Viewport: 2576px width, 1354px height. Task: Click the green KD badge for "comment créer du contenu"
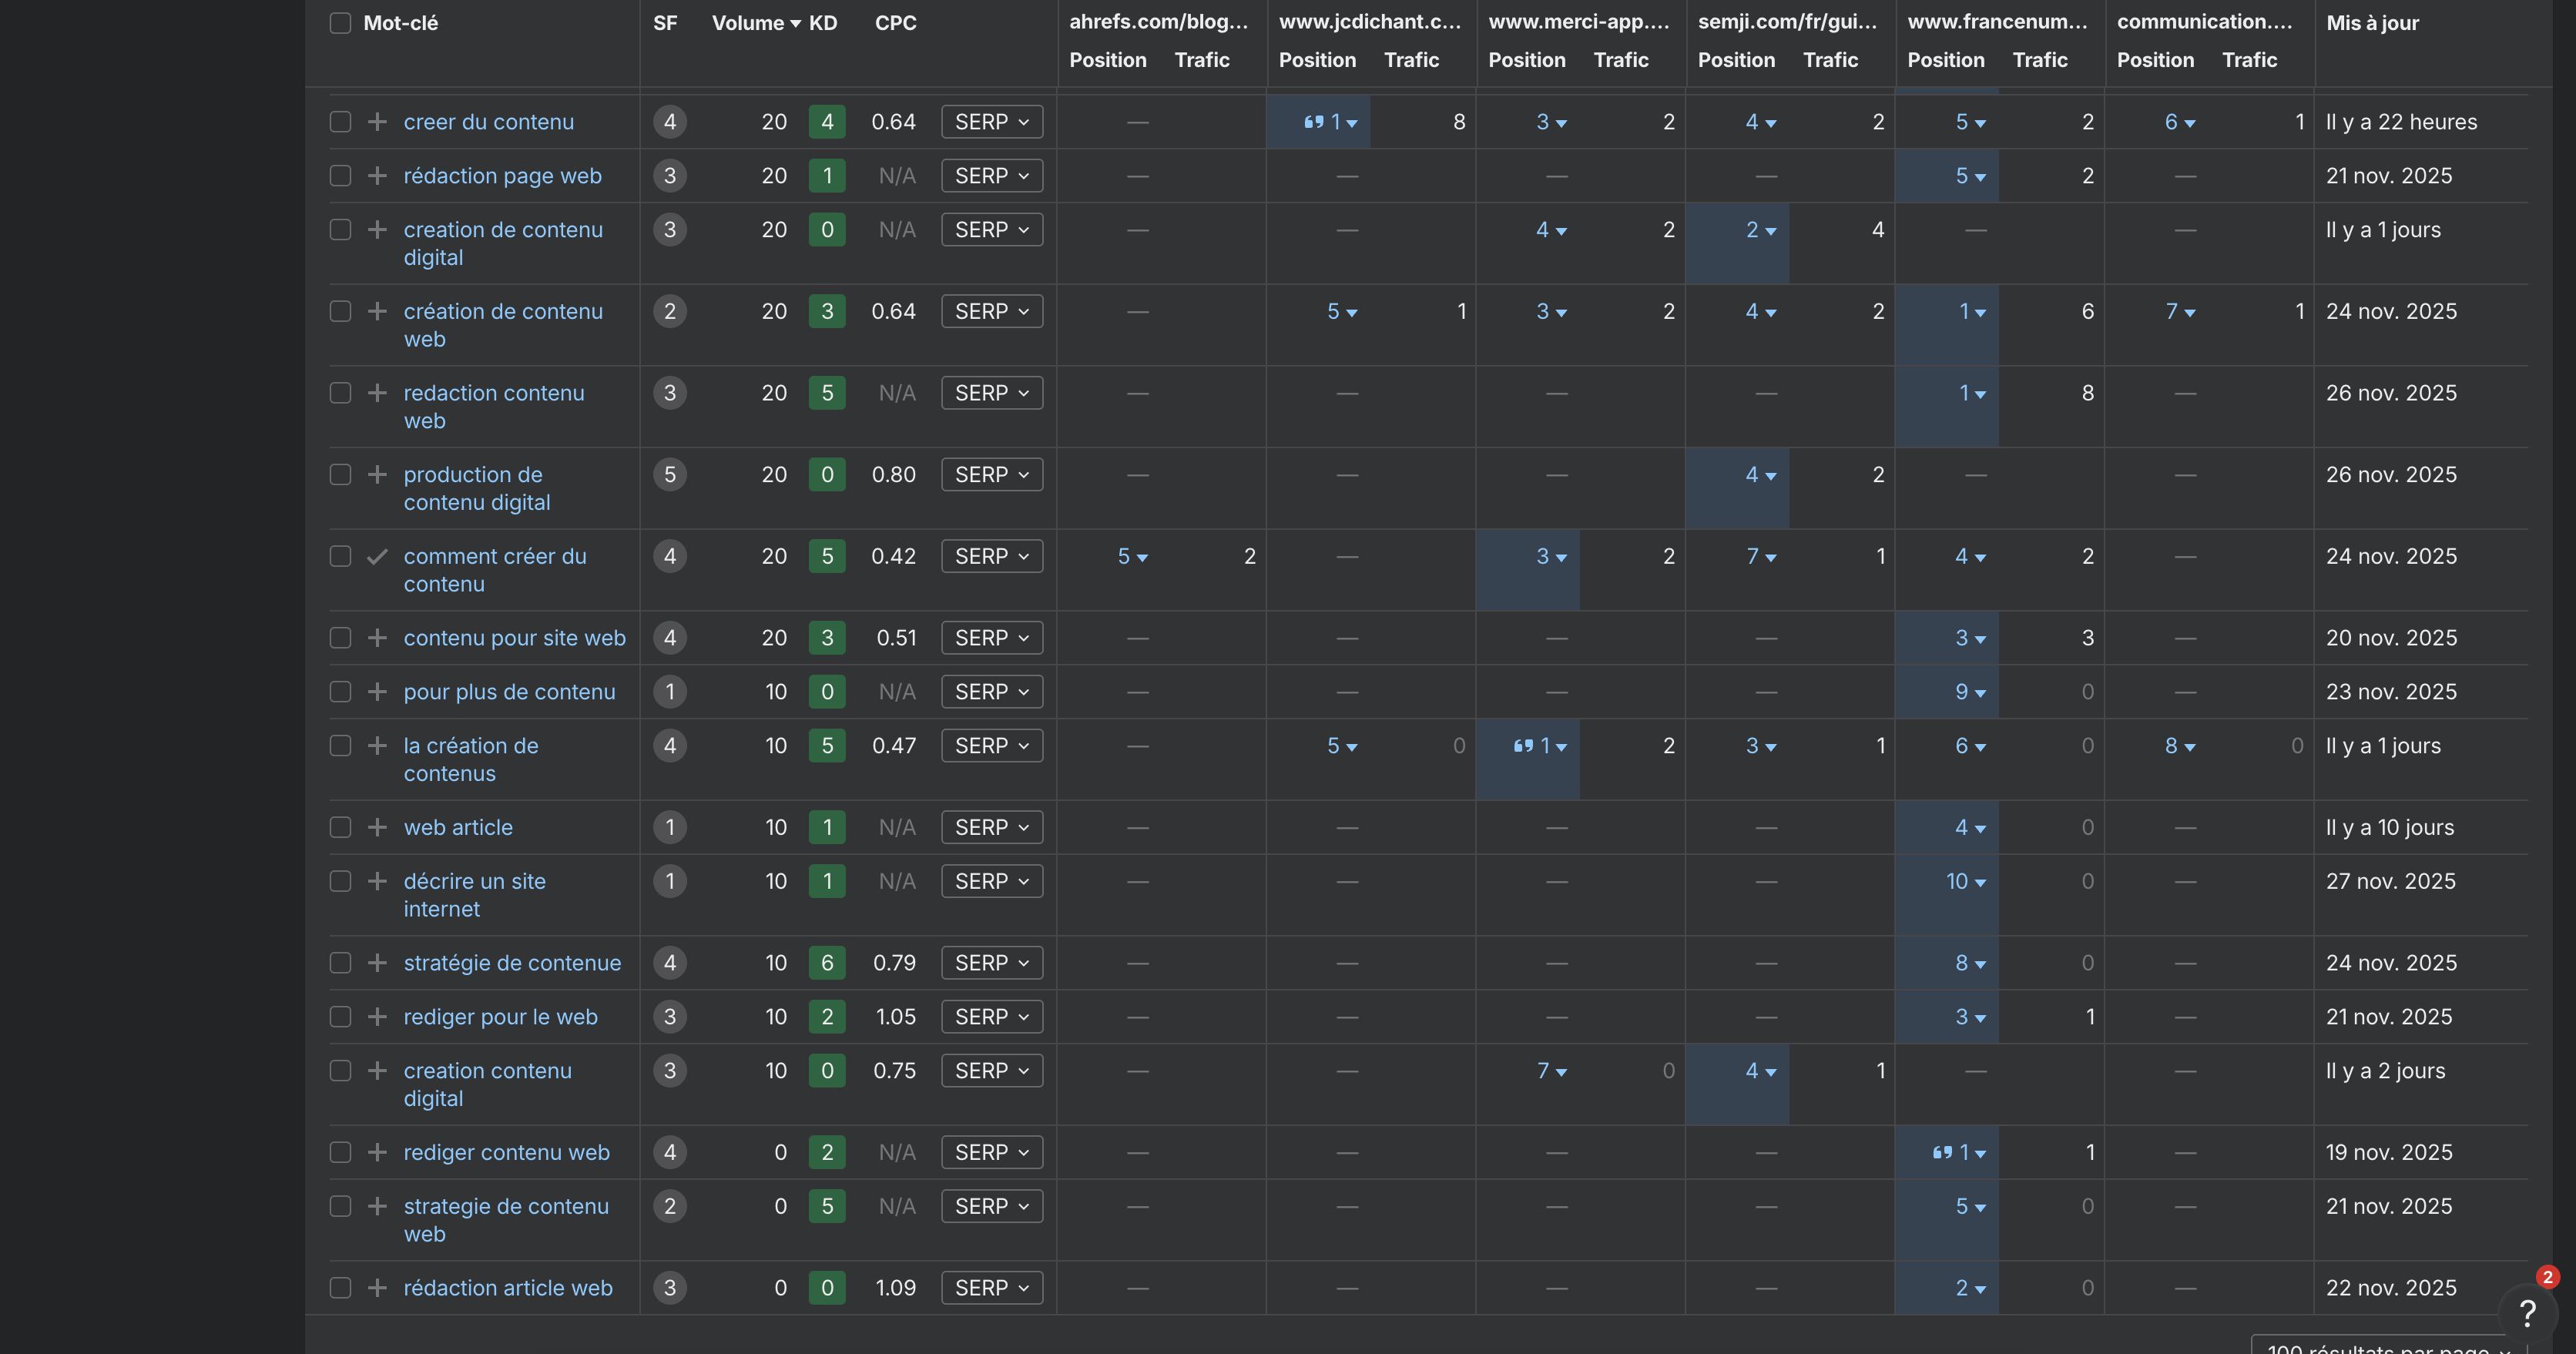(x=827, y=556)
